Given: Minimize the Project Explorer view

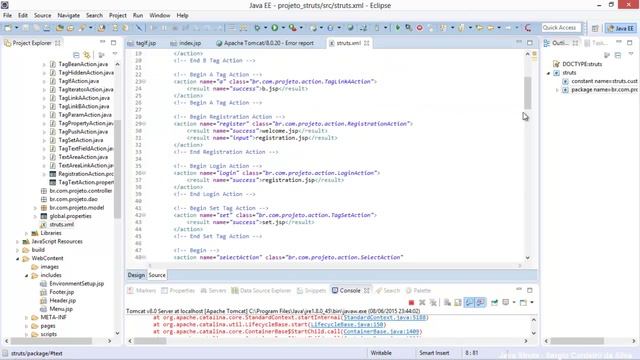Looking at the screenshot, I should (102, 42).
